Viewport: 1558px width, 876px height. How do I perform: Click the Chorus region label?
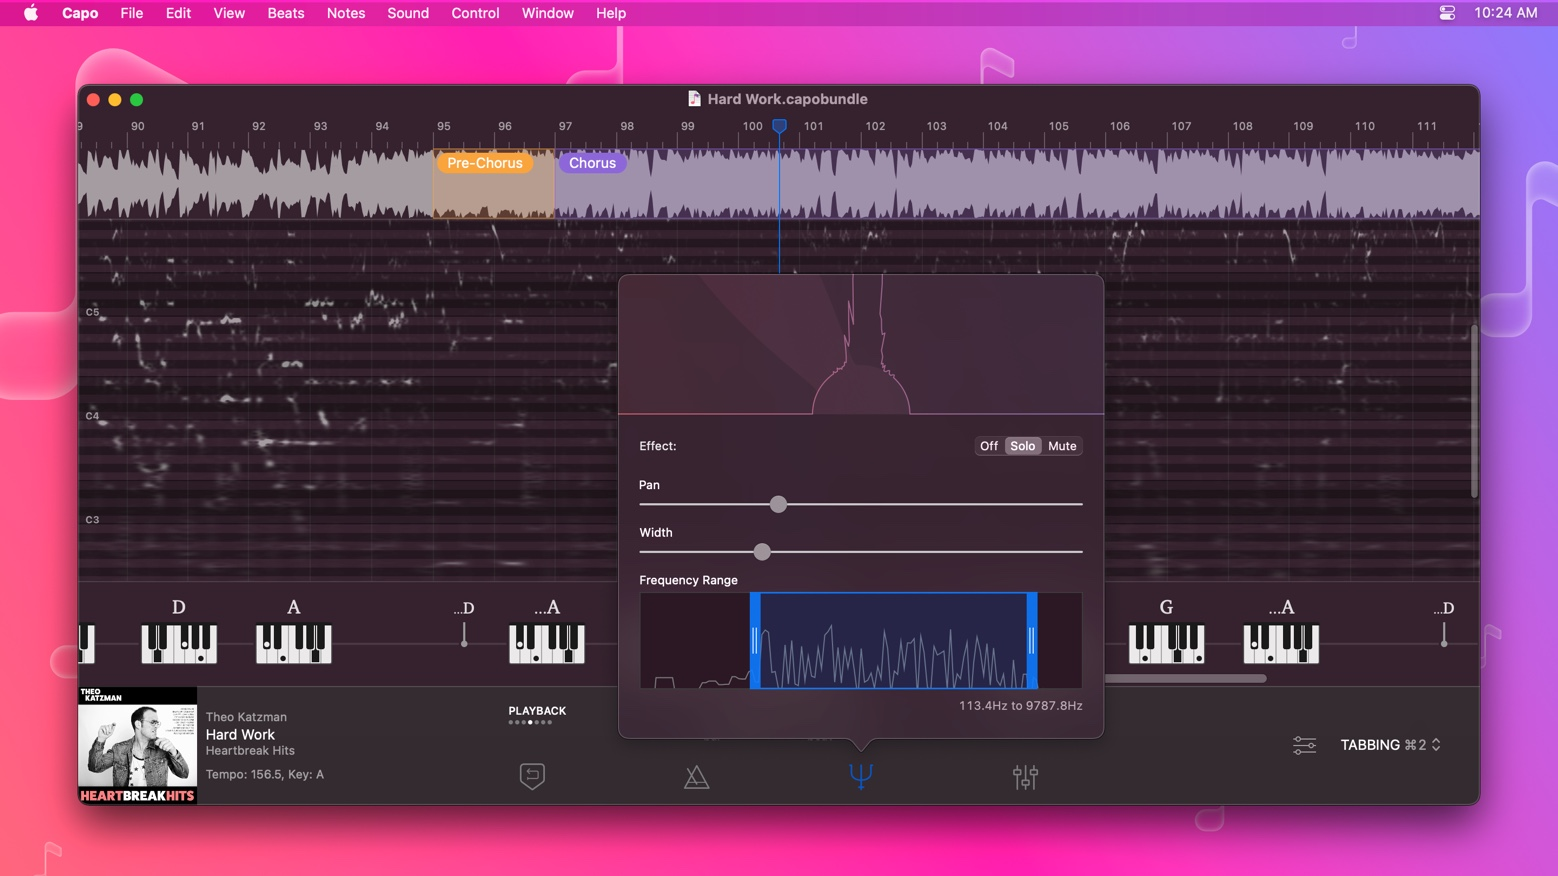coord(592,163)
